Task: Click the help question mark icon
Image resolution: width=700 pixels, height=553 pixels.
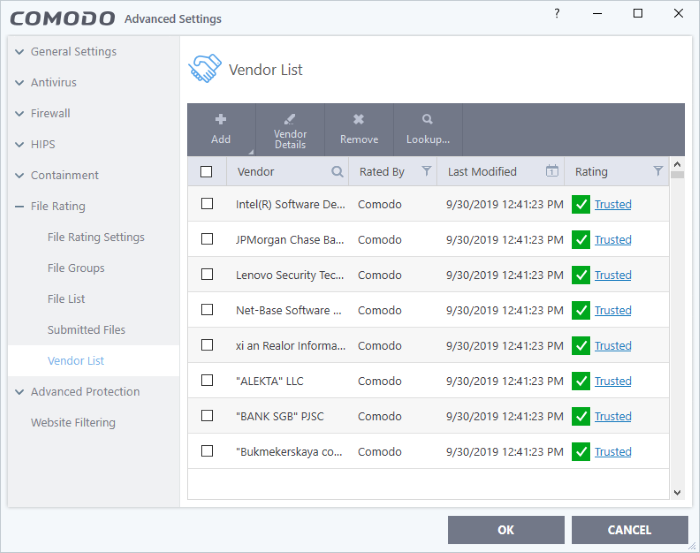Action: (x=557, y=14)
